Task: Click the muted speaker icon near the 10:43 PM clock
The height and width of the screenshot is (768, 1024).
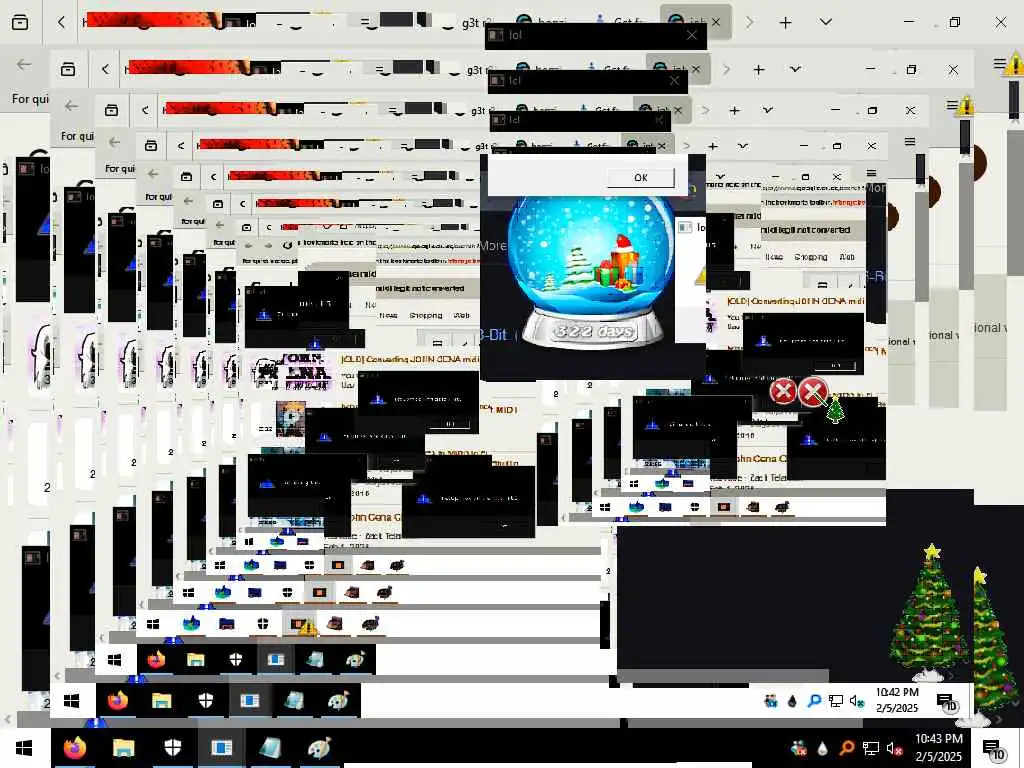Action: 894,748
